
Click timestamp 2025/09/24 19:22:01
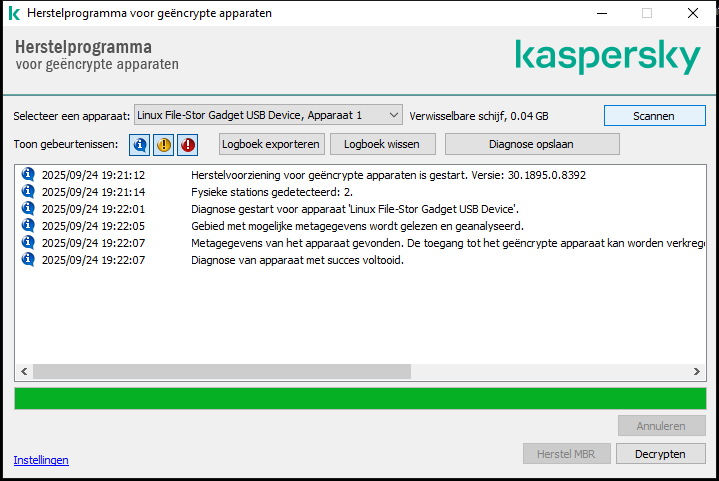pyautogui.click(x=94, y=210)
